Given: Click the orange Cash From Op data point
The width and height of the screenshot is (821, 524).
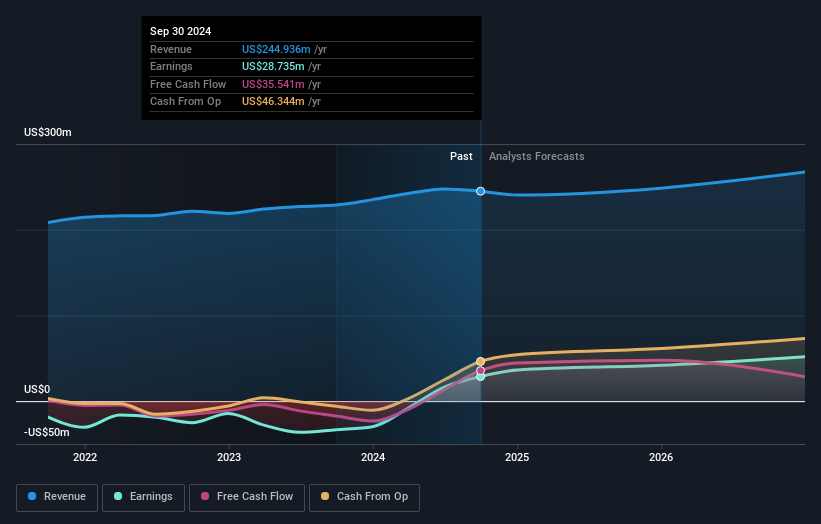Looking at the screenshot, I should 480,361.
